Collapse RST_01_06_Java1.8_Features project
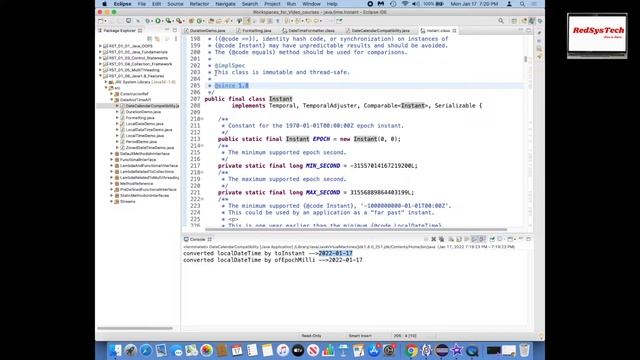The width and height of the screenshot is (640, 360). tap(100, 76)
